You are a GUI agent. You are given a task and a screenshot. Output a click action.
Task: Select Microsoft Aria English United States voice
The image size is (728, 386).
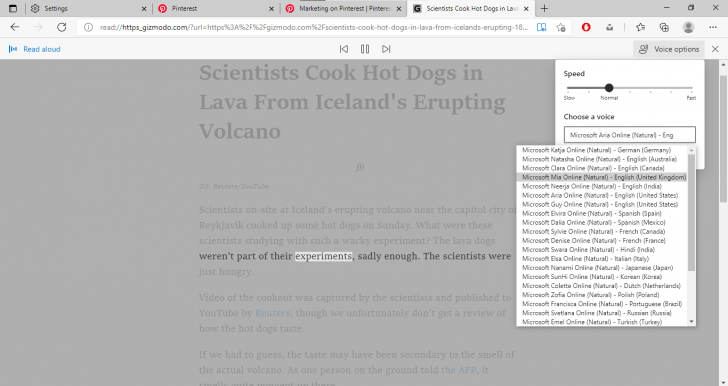[602, 195]
